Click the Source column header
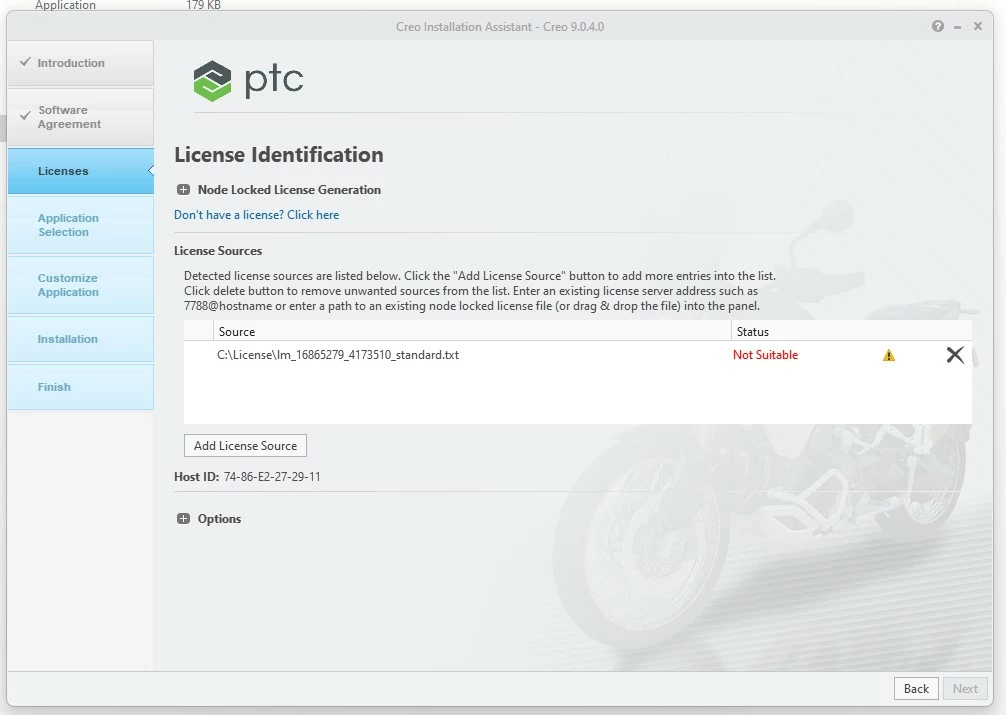This screenshot has height=715, width=1006. point(472,332)
